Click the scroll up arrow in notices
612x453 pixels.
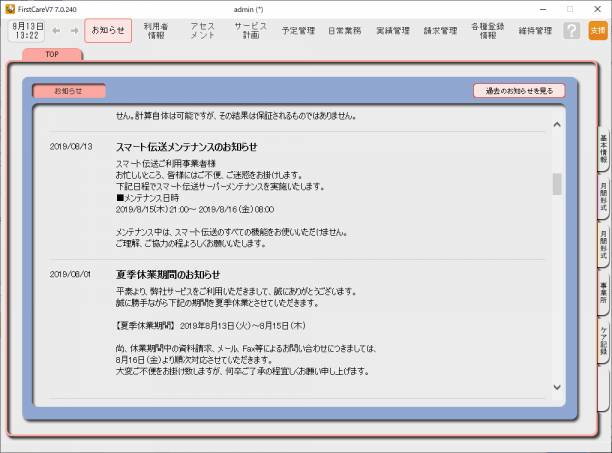point(557,125)
